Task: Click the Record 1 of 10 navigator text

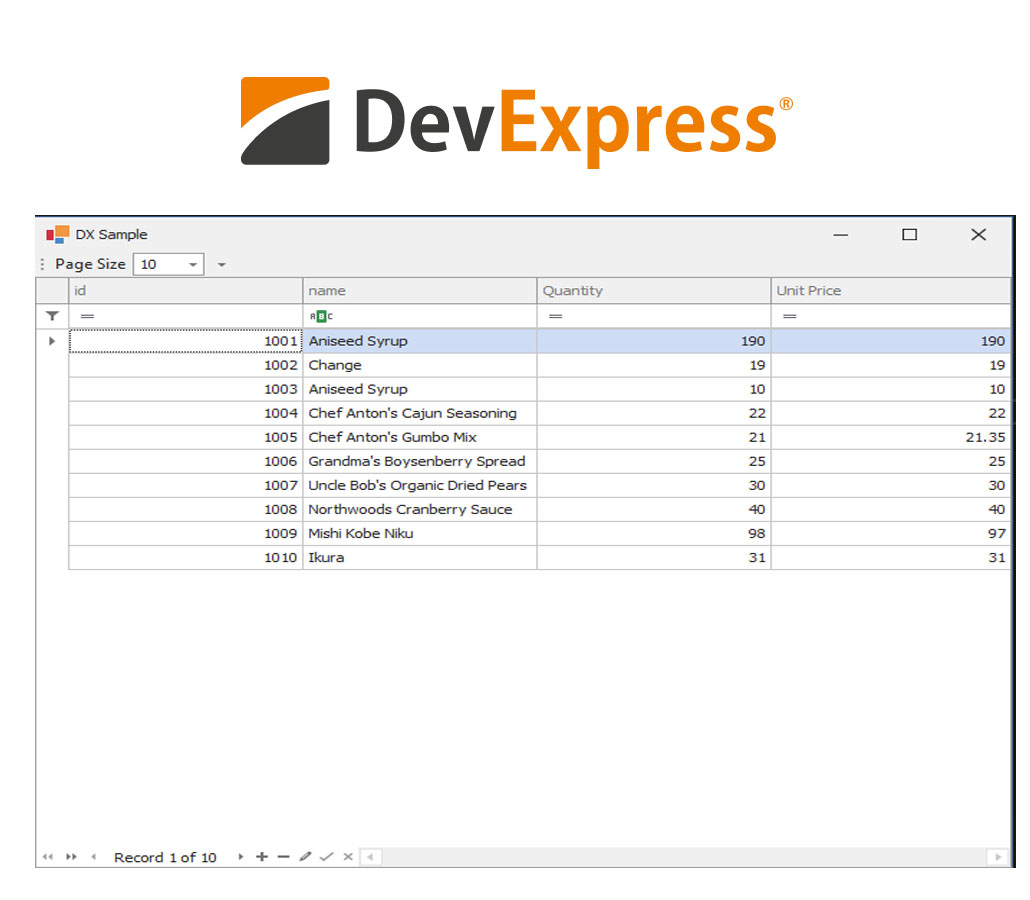Action: click(x=165, y=857)
